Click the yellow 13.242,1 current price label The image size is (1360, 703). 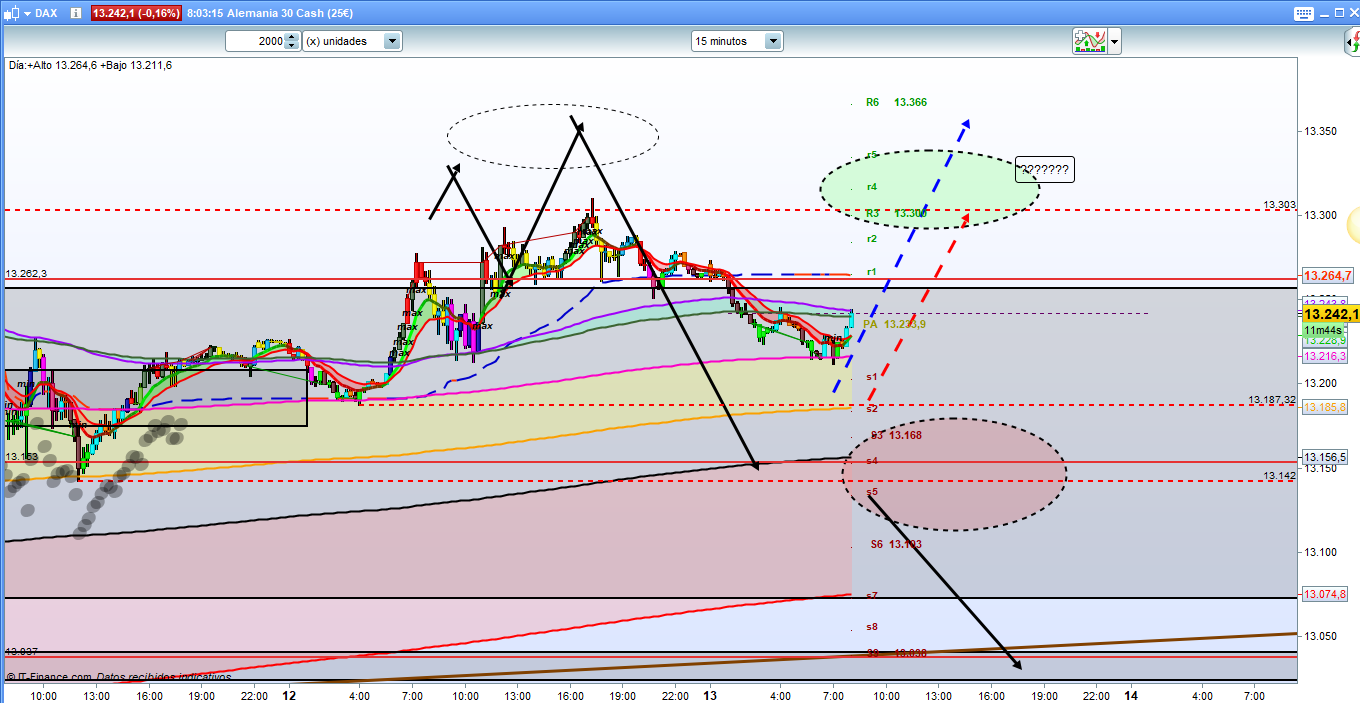pos(1329,314)
